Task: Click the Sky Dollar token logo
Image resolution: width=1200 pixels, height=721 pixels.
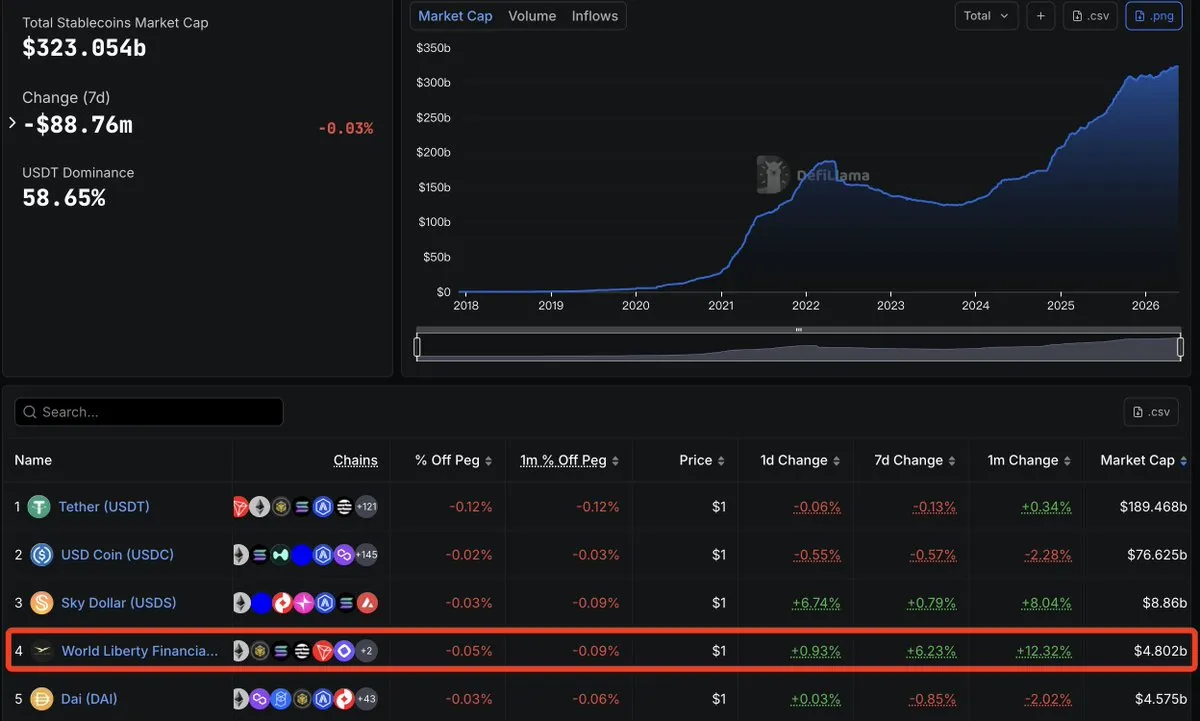Action: point(41,603)
